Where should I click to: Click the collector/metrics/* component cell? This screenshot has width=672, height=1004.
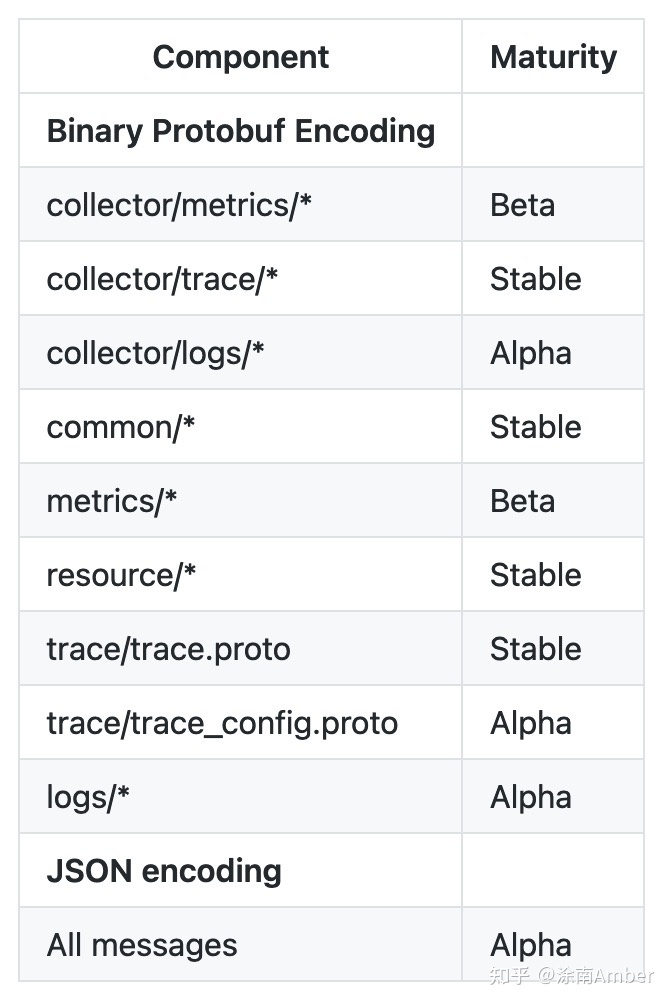[x=180, y=205]
